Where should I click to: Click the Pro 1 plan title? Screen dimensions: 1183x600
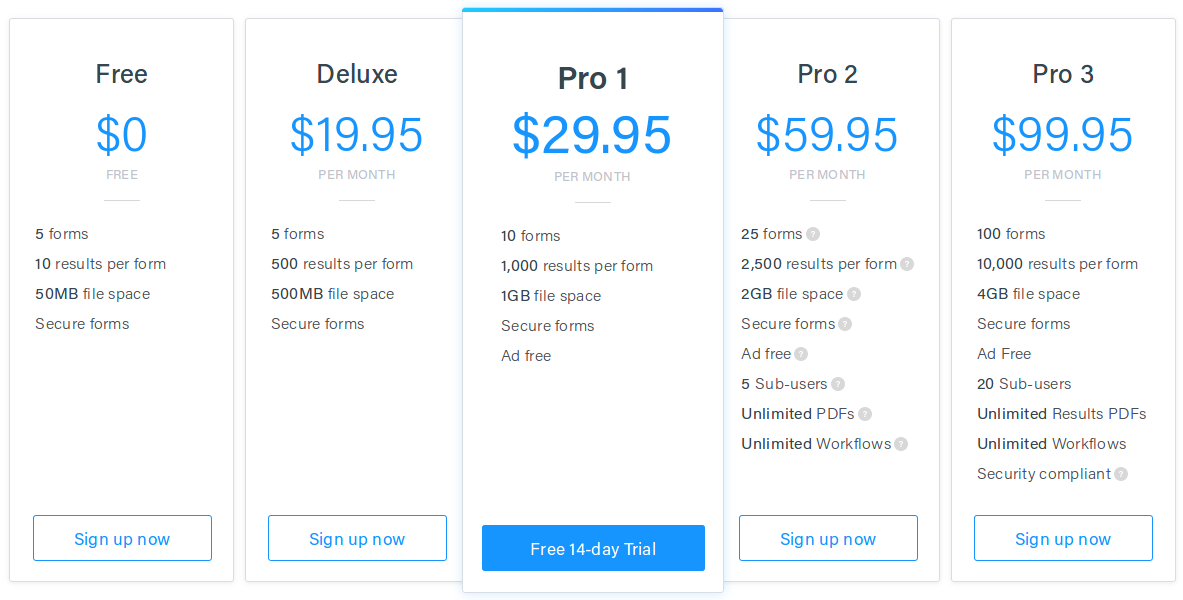(x=593, y=78)
